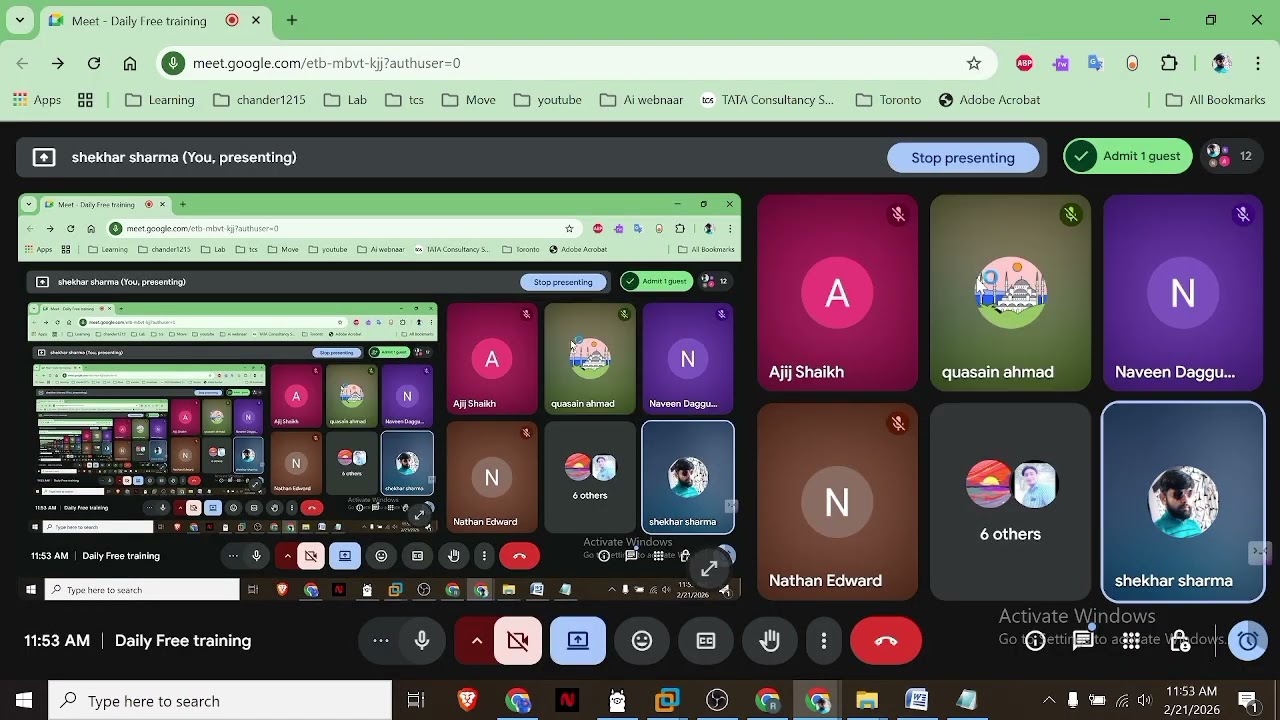
Task: Click the present screen icon
Action: point(578,641)
